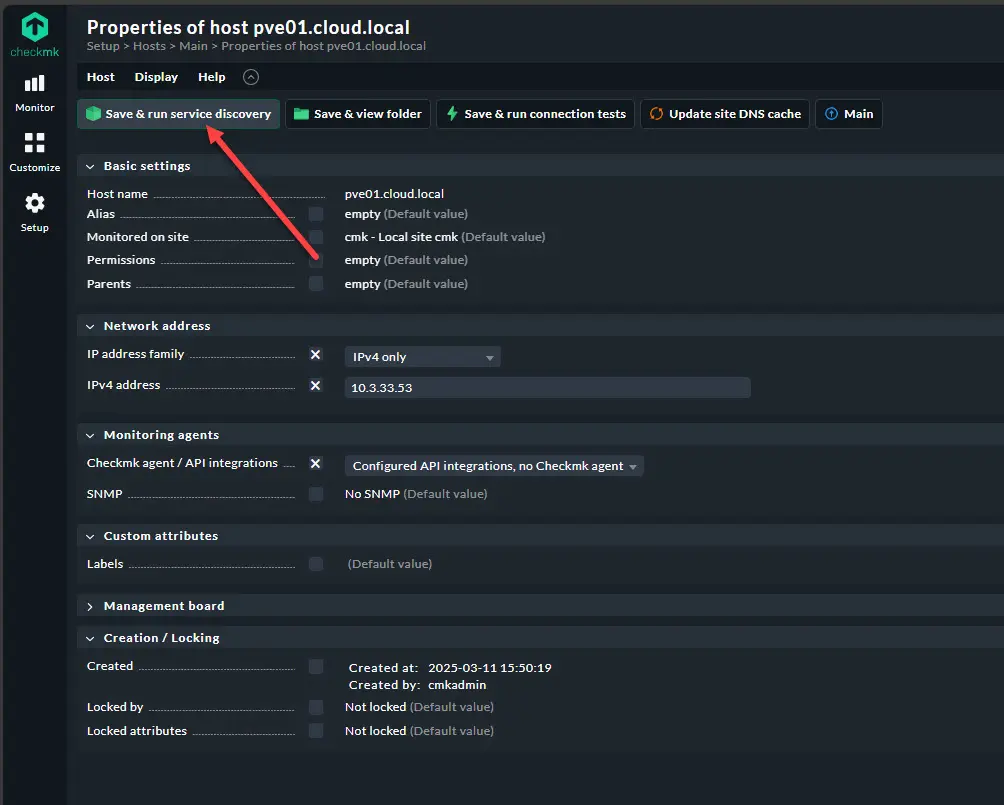
Task: Open the Host menu
Action: click(x=100, y=77)
